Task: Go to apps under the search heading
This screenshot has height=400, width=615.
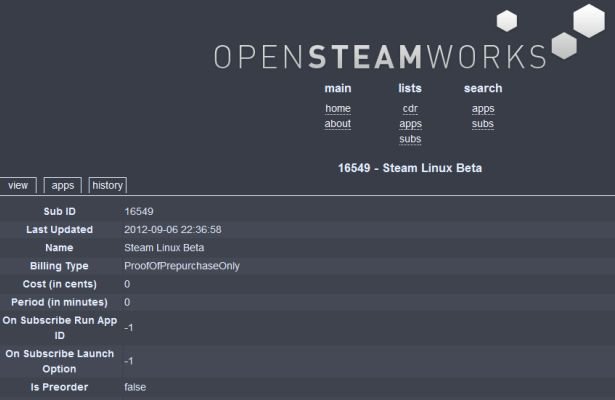Action: 483,109
